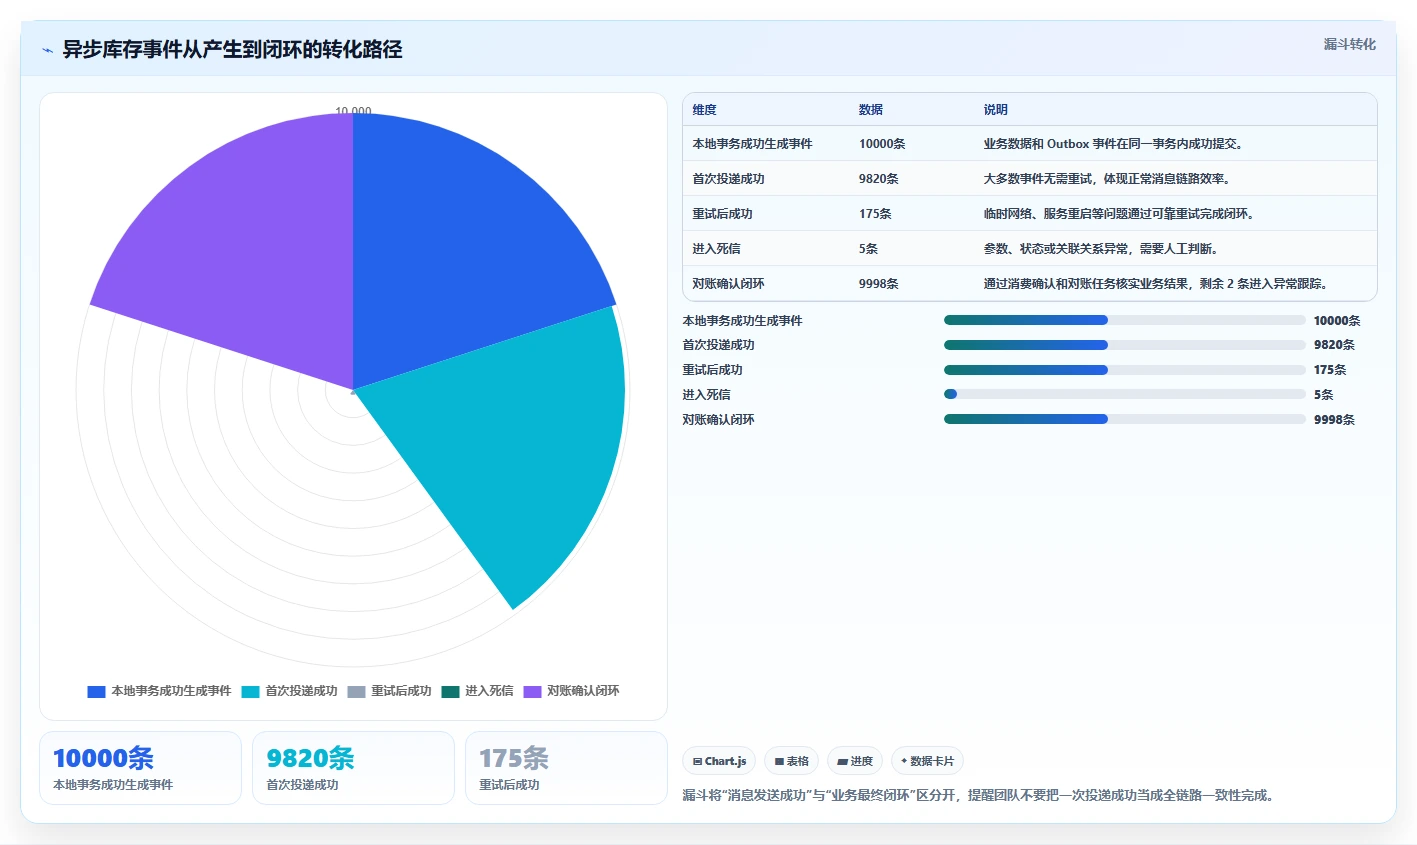
Task: Click the 9820条 data card
Action: (353, 768)
